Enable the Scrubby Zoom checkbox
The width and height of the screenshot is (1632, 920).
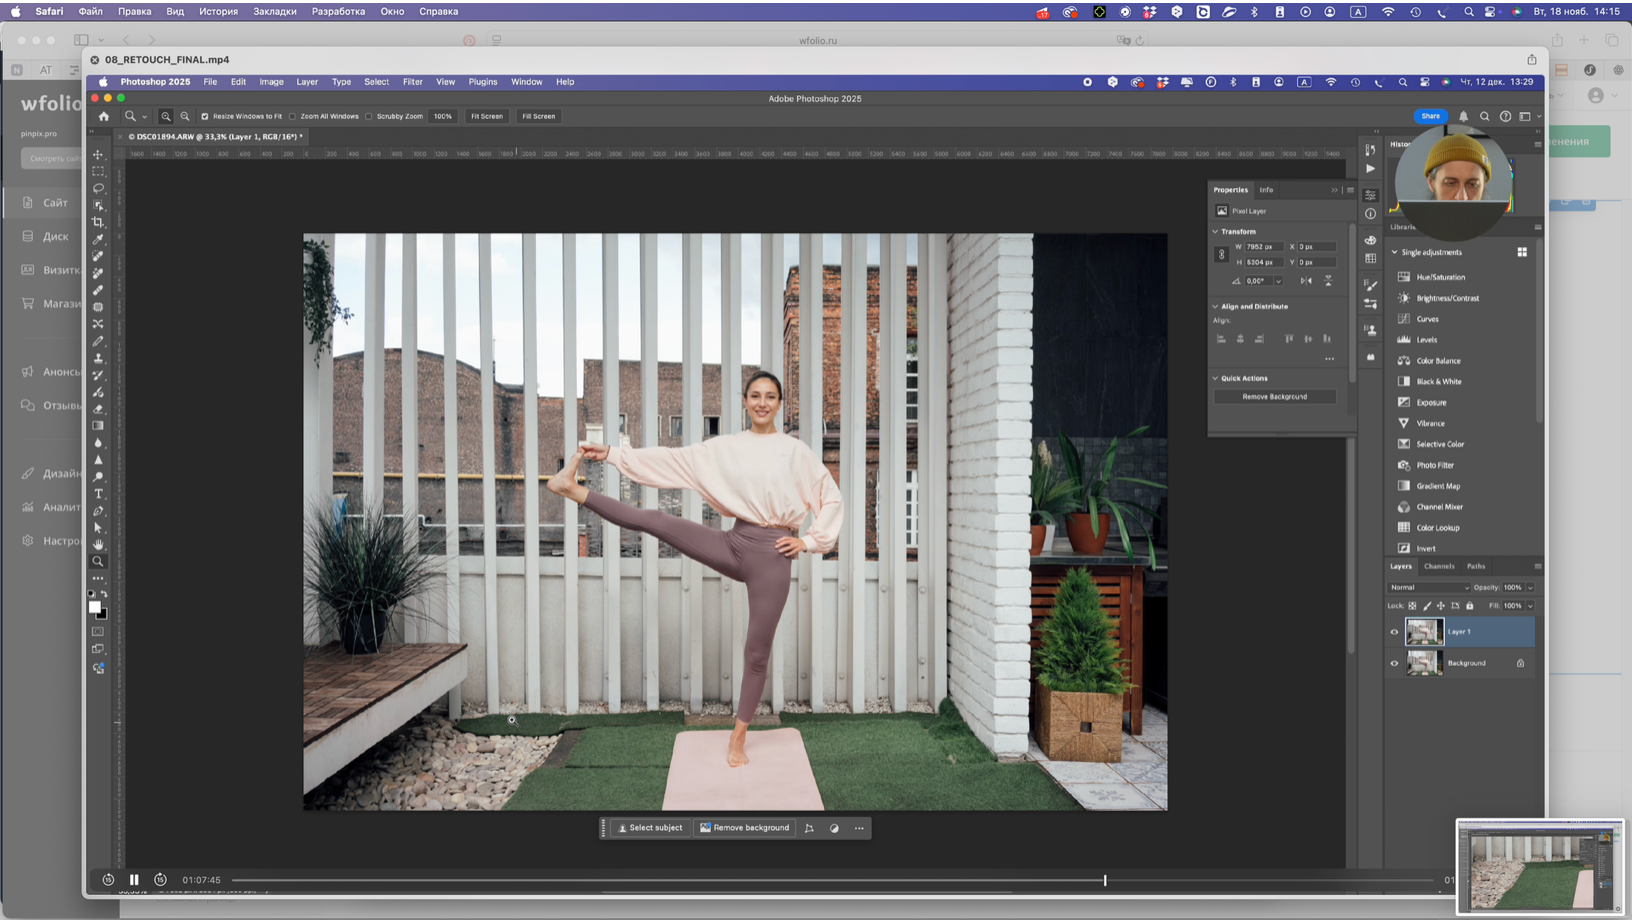pos(370,116)
